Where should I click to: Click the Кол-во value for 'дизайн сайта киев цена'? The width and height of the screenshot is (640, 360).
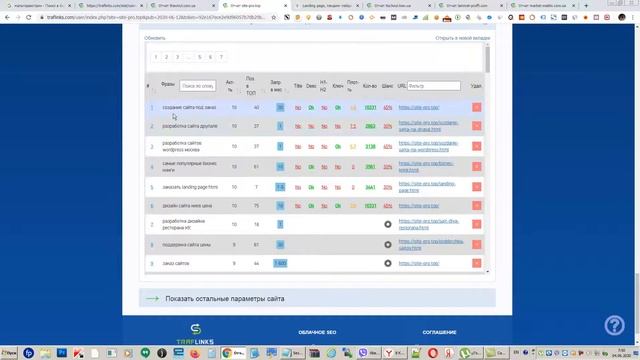(x=370, y=206)
